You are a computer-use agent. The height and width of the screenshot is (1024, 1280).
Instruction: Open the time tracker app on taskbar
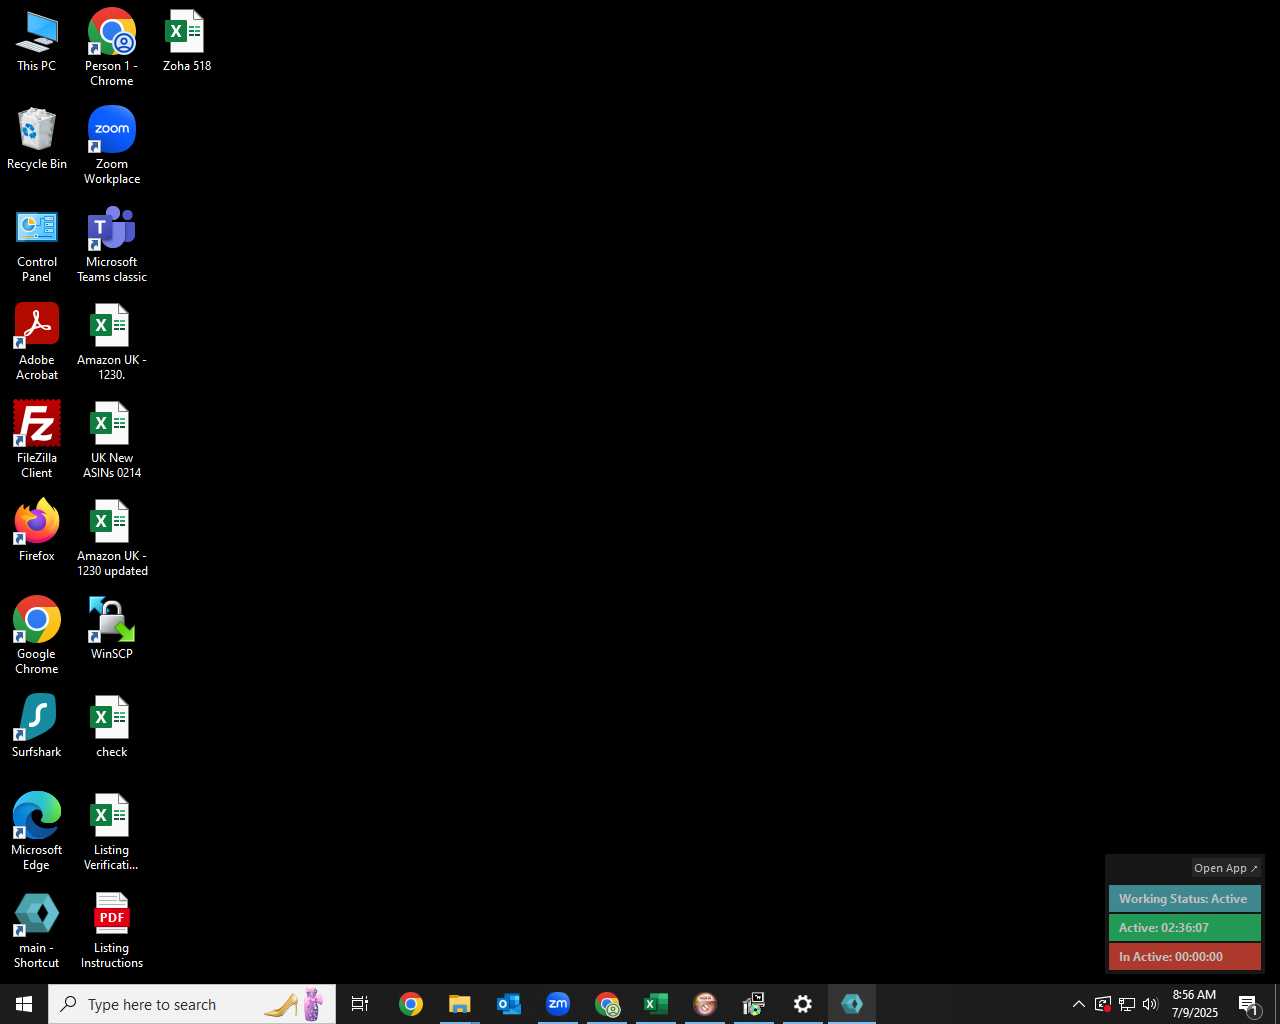coord(852,1004)
